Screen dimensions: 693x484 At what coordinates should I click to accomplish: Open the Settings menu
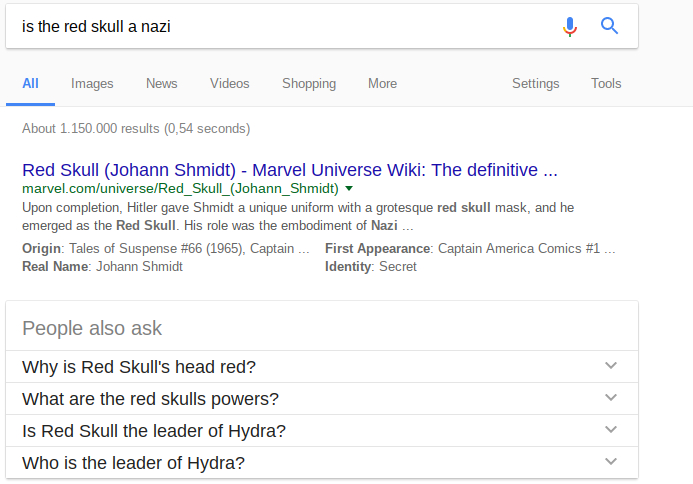pyautogui.click(x=535, y=84)
